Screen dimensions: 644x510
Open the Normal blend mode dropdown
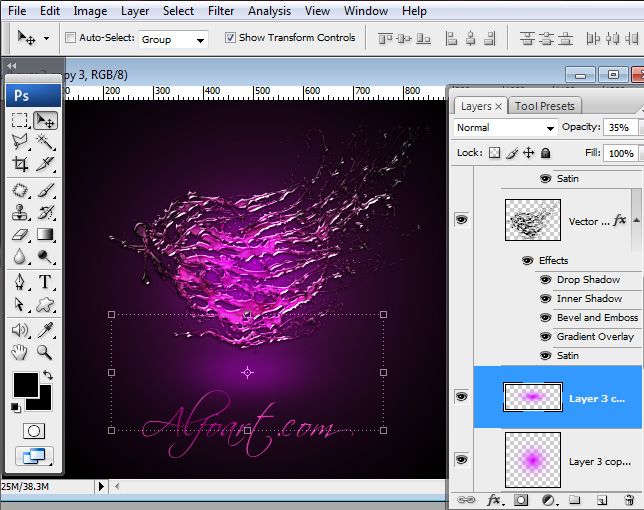pos(506,128)
